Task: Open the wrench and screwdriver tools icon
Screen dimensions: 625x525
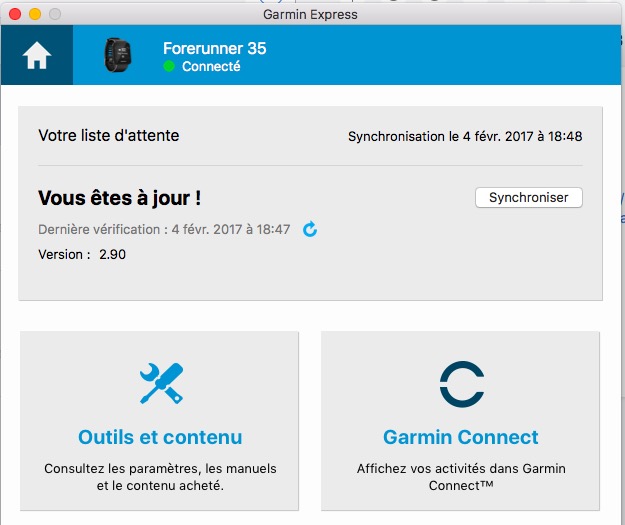Action: click(x=161, y=383)
